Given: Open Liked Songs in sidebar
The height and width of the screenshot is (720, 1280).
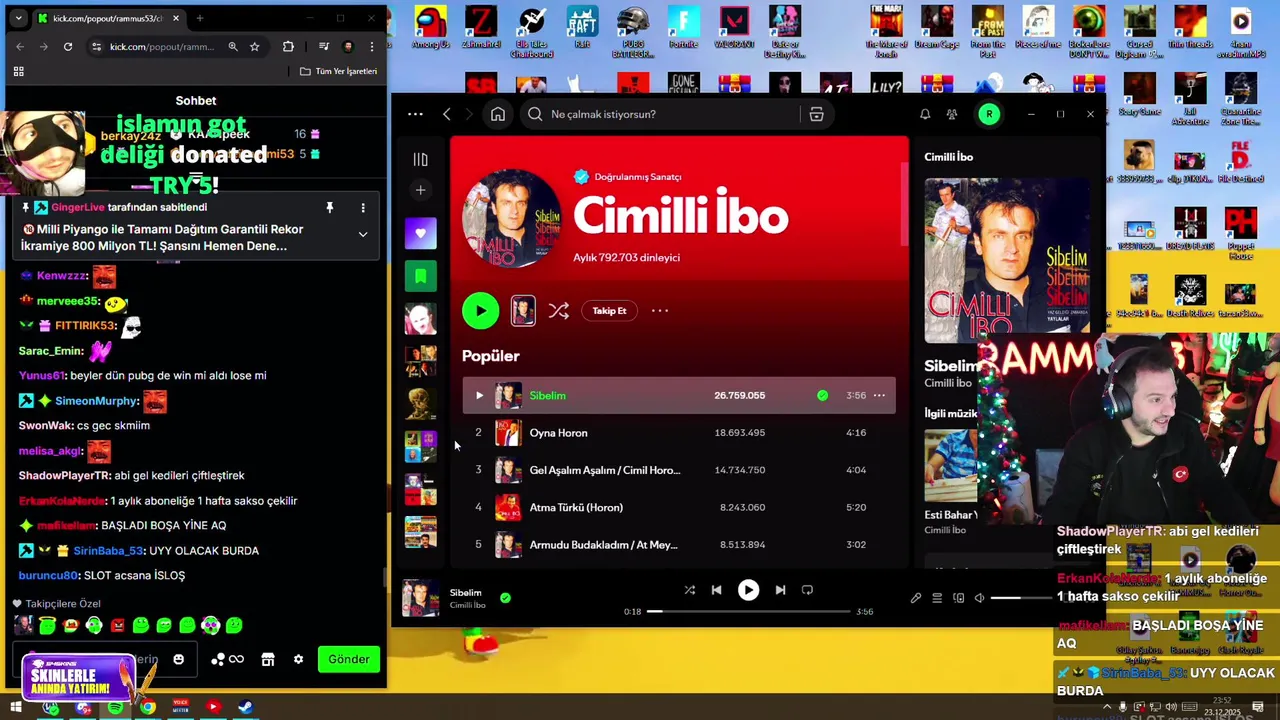Looking at the screenshot, I should pyautogui.click(x=420, y=233).
